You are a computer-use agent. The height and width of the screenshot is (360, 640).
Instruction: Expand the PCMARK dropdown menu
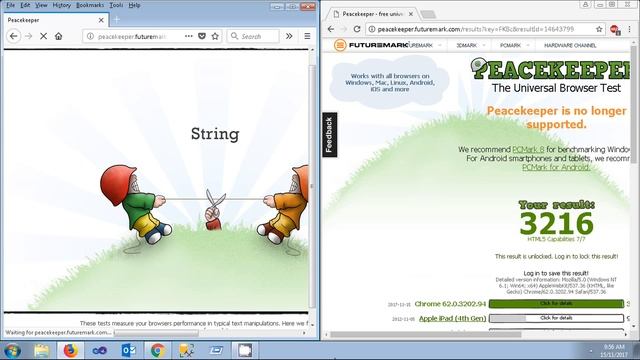[x=514, y=45]
